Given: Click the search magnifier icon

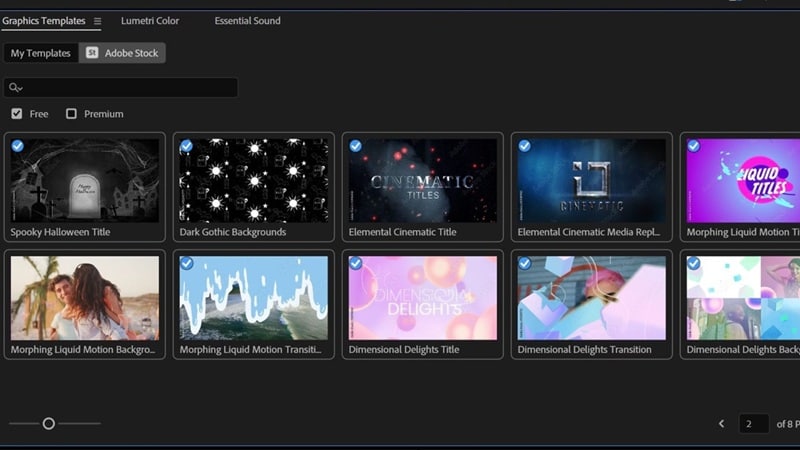Looking at the screenshot, I should point(15,88).
